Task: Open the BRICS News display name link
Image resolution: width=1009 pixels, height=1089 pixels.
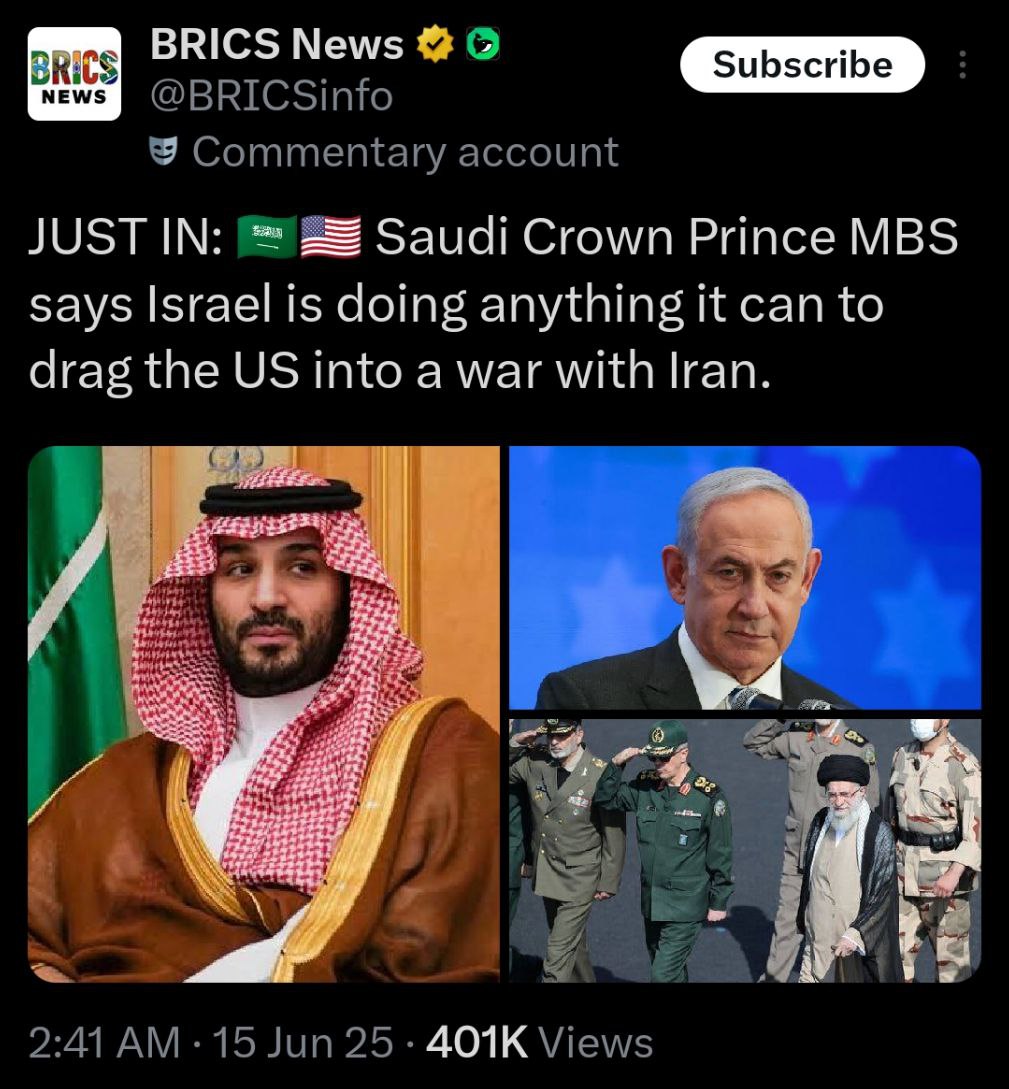Action: (x=276, y=44)
